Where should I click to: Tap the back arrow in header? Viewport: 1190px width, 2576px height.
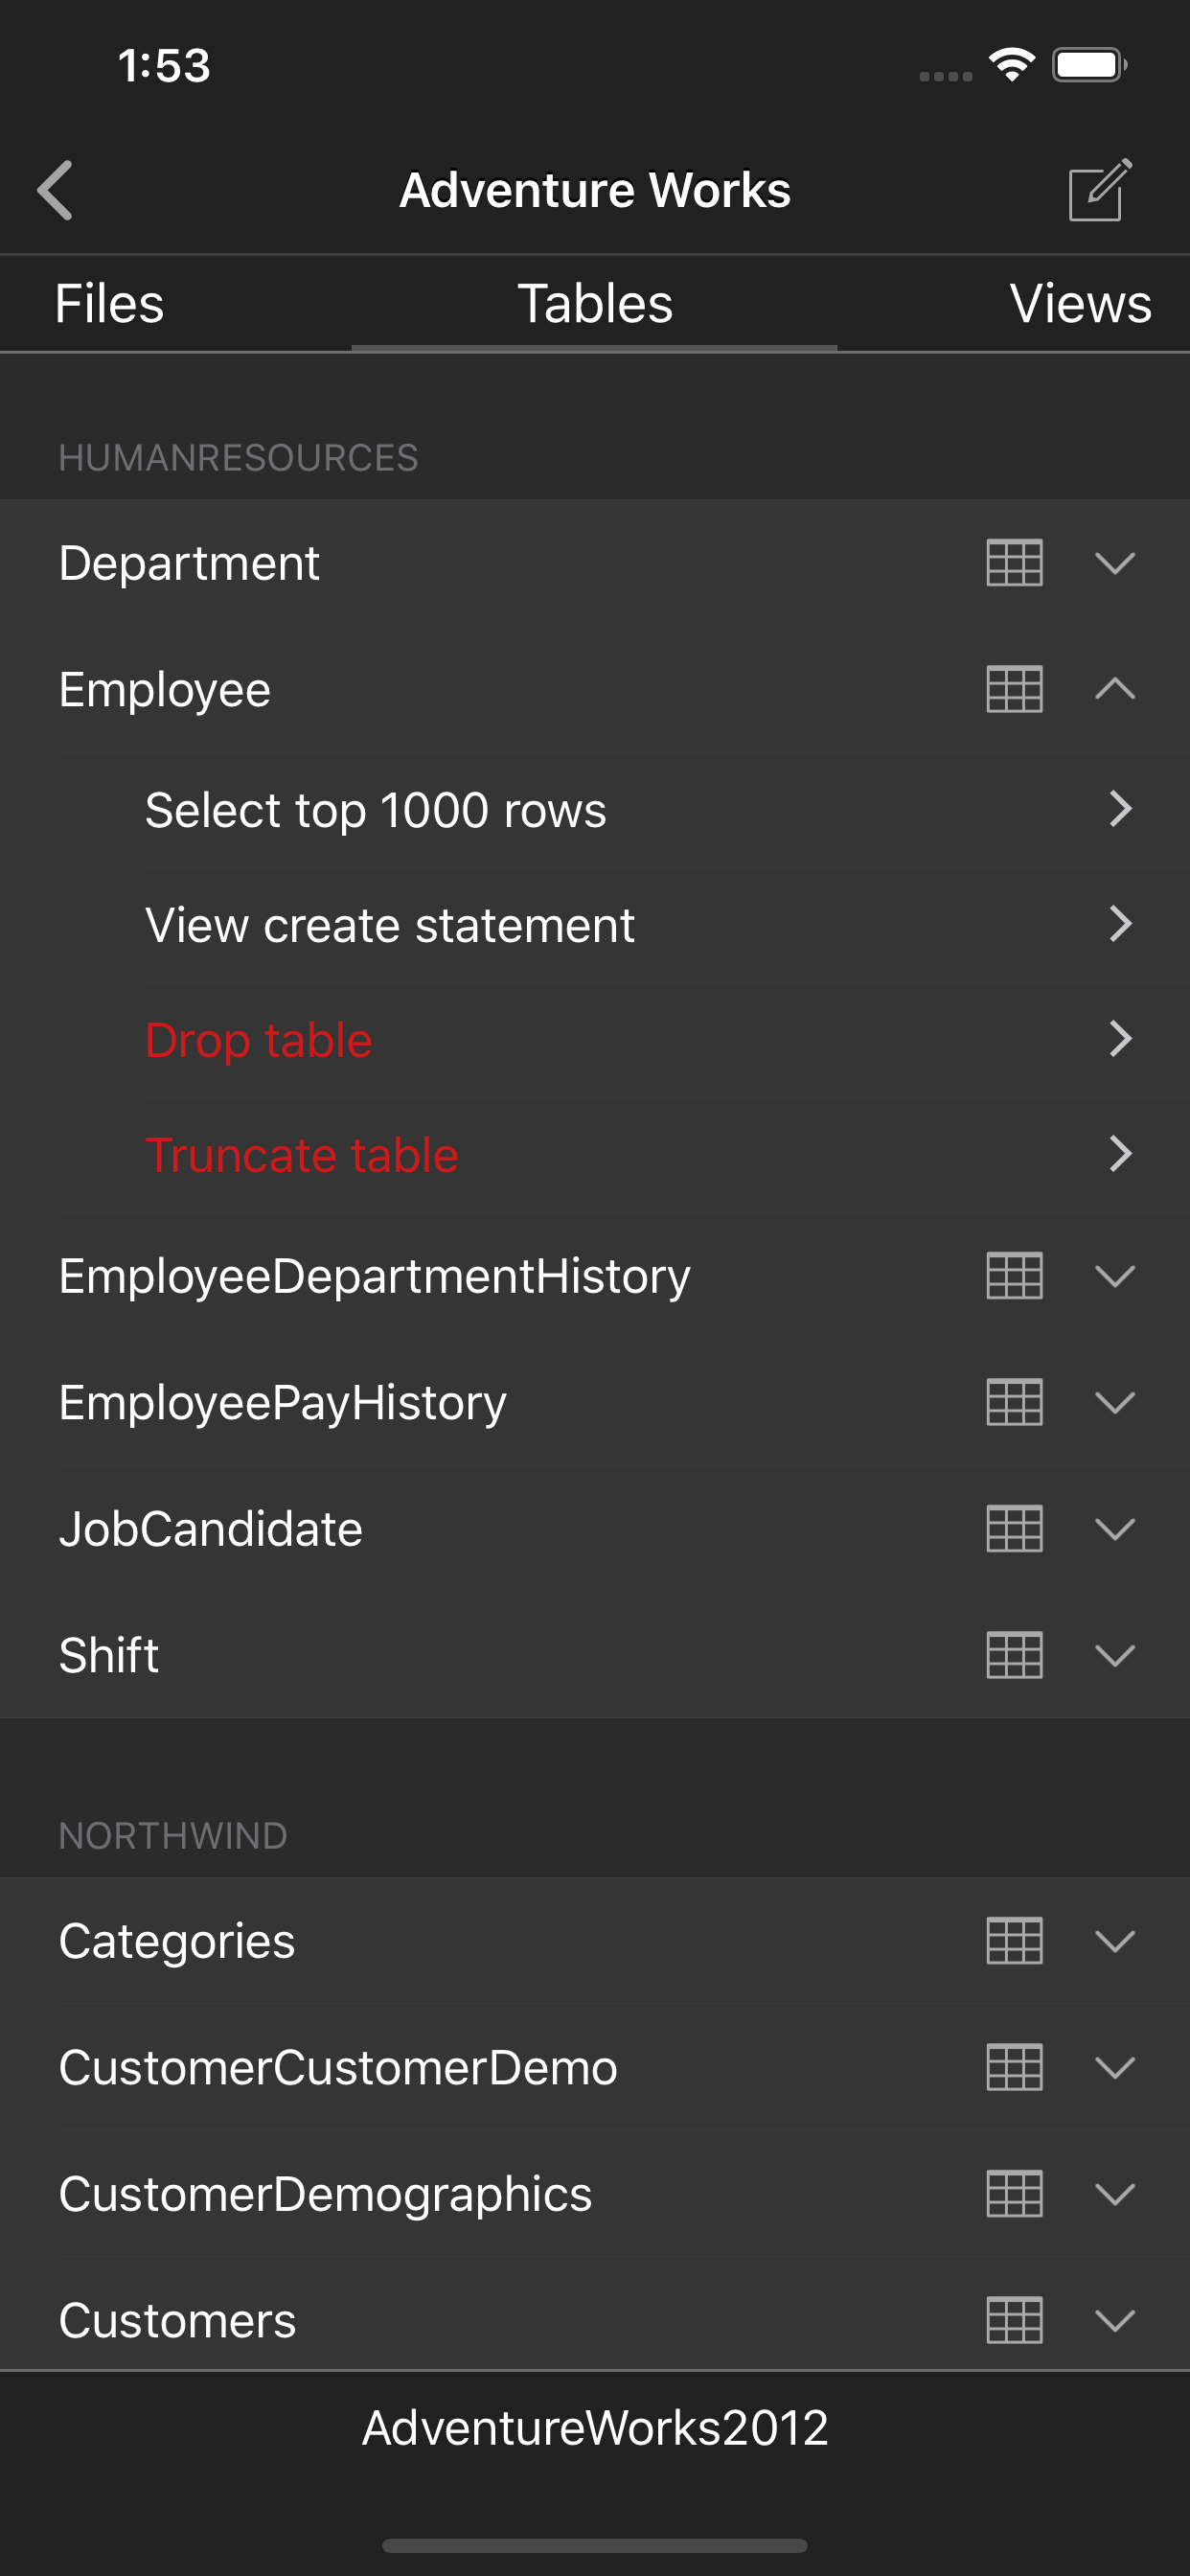56,190
